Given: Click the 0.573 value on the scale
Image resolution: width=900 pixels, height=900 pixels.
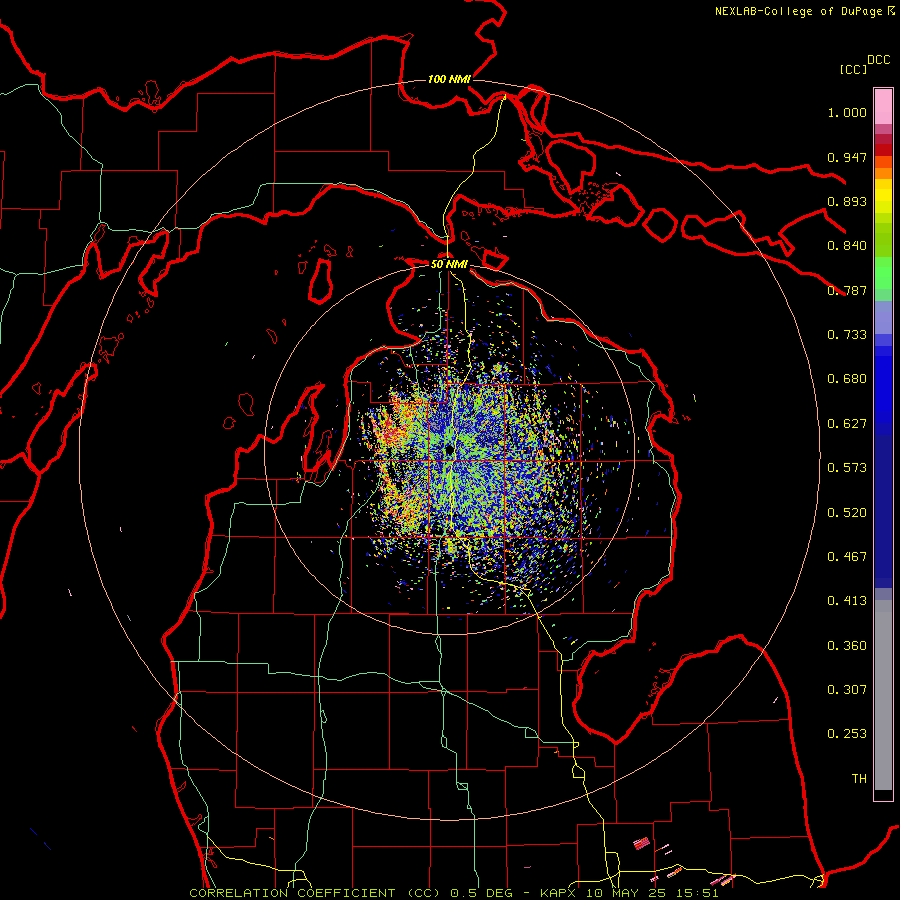Looking at the screenshot, I should pos(847,468).
